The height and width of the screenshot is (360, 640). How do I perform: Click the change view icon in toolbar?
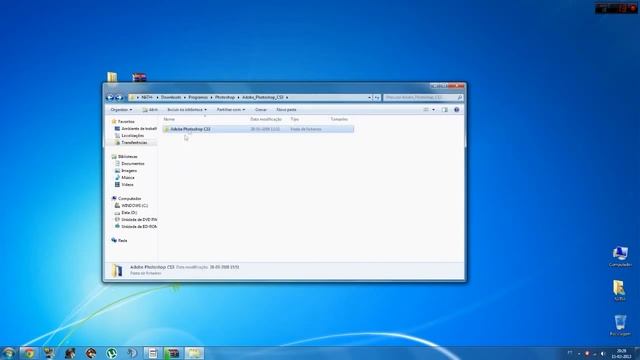(x=426, y=110)
